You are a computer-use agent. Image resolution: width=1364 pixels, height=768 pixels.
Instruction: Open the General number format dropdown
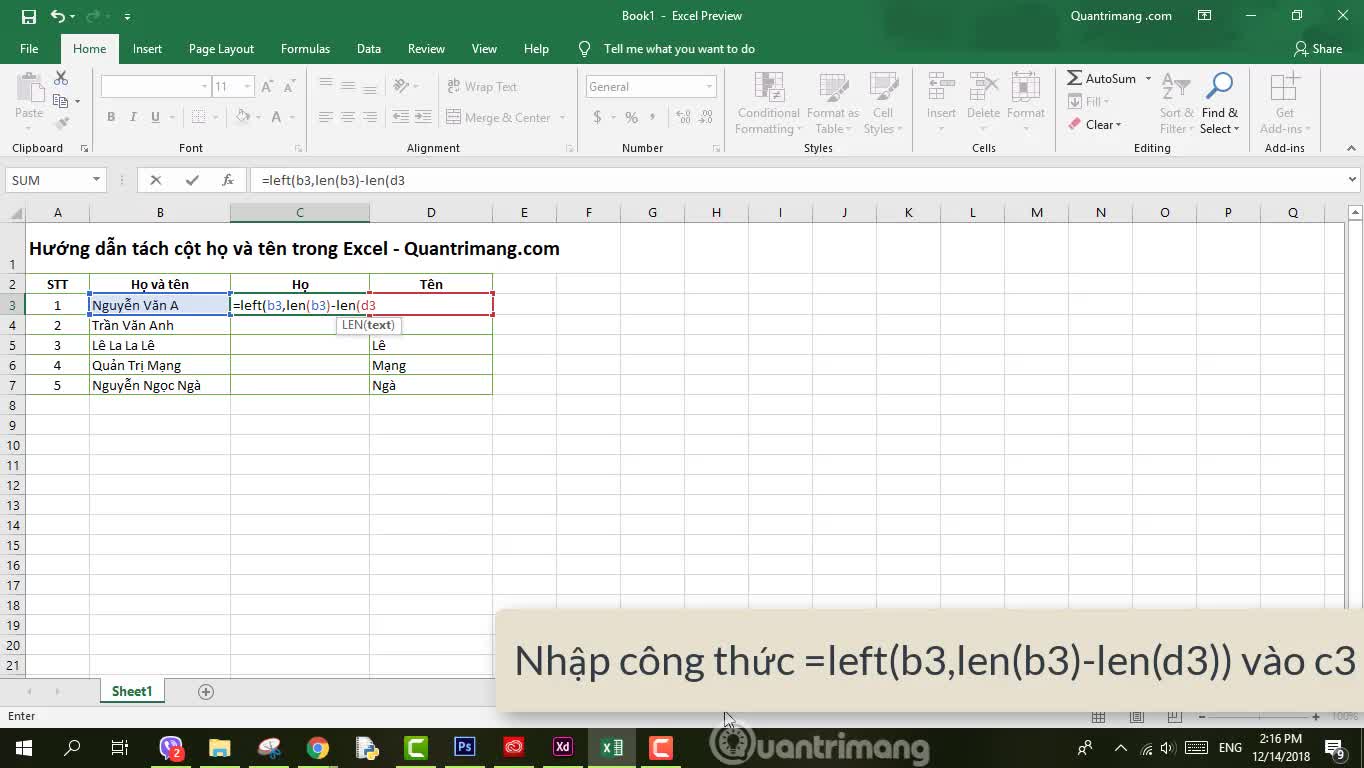click(709, 87)
